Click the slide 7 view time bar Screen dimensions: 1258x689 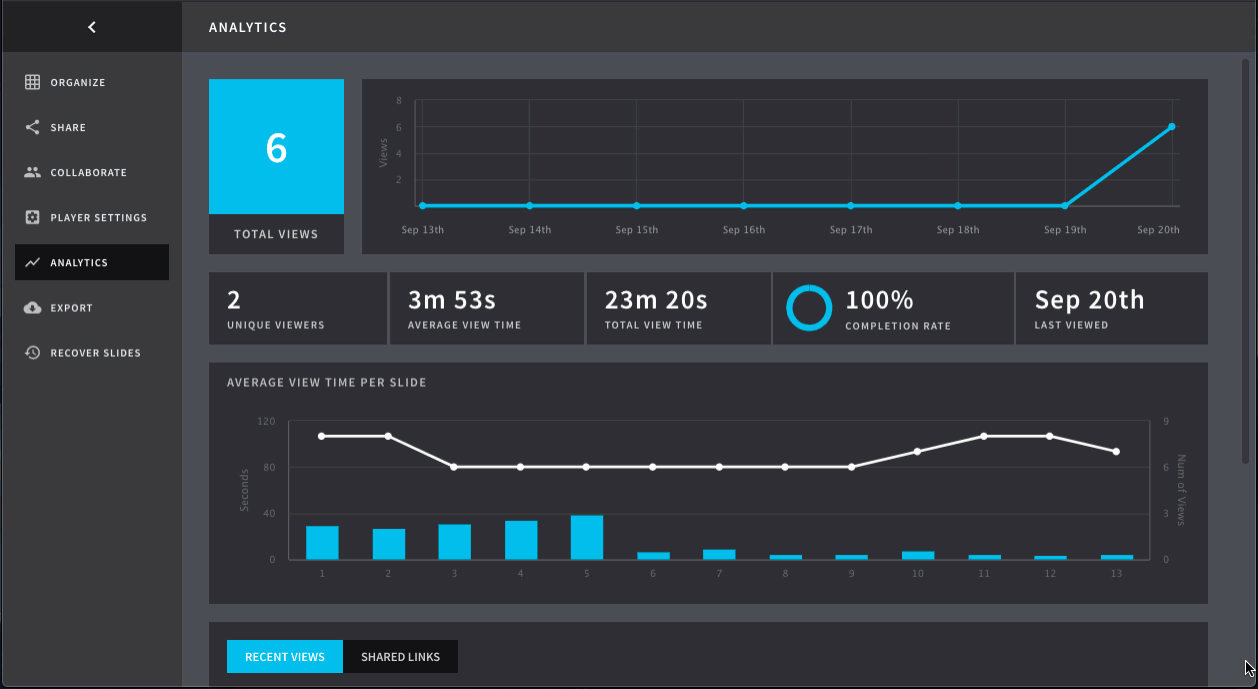pyautogui.click(x=719, y=555)
